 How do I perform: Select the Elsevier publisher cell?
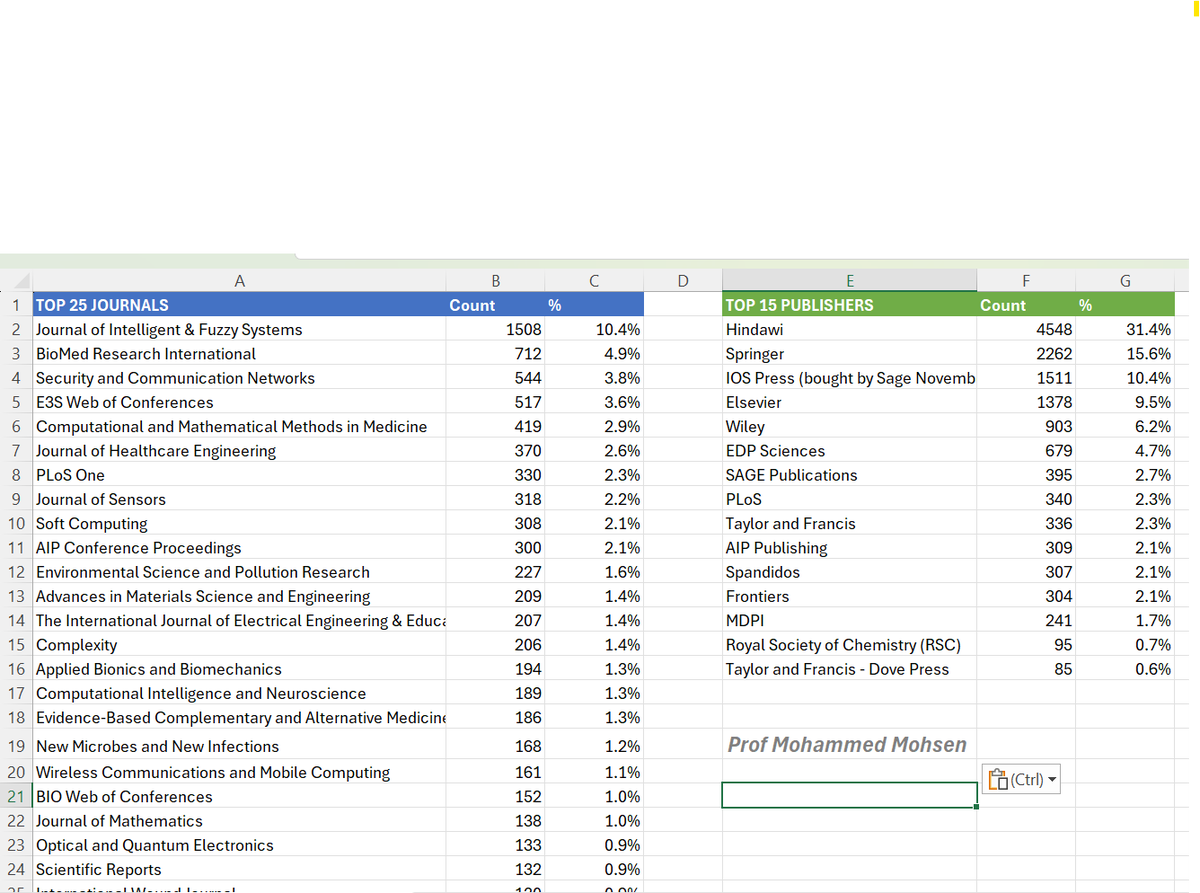(x=849, y=402)
